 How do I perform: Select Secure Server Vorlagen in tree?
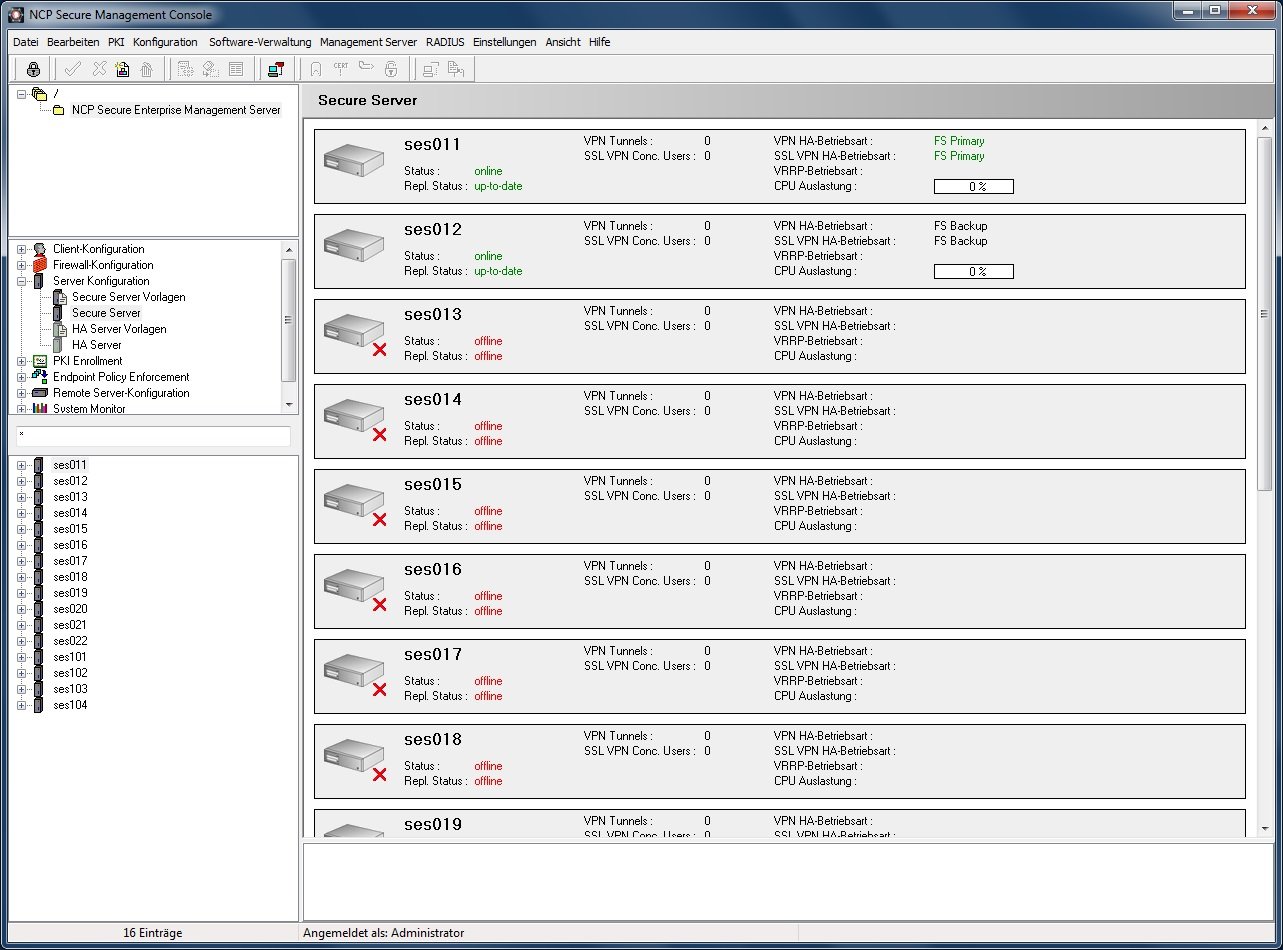point(128,297)
